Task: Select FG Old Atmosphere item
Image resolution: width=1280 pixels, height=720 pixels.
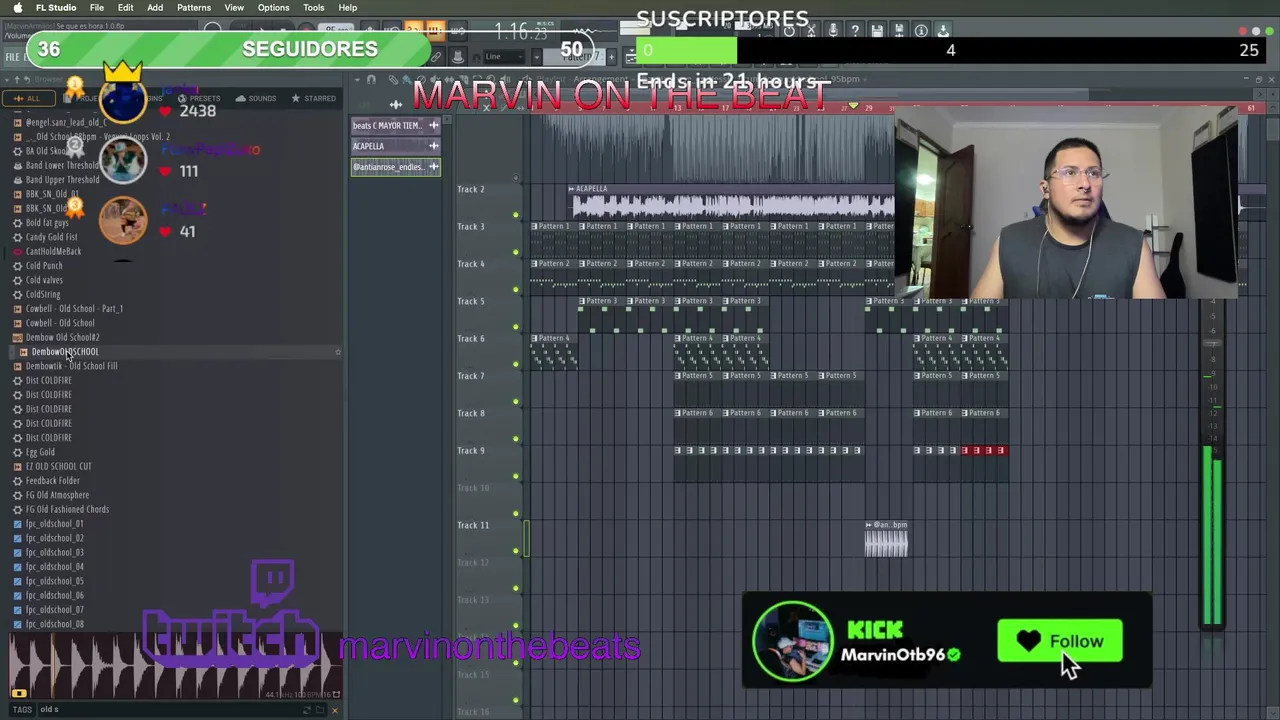Action: [x=57, y=495]
